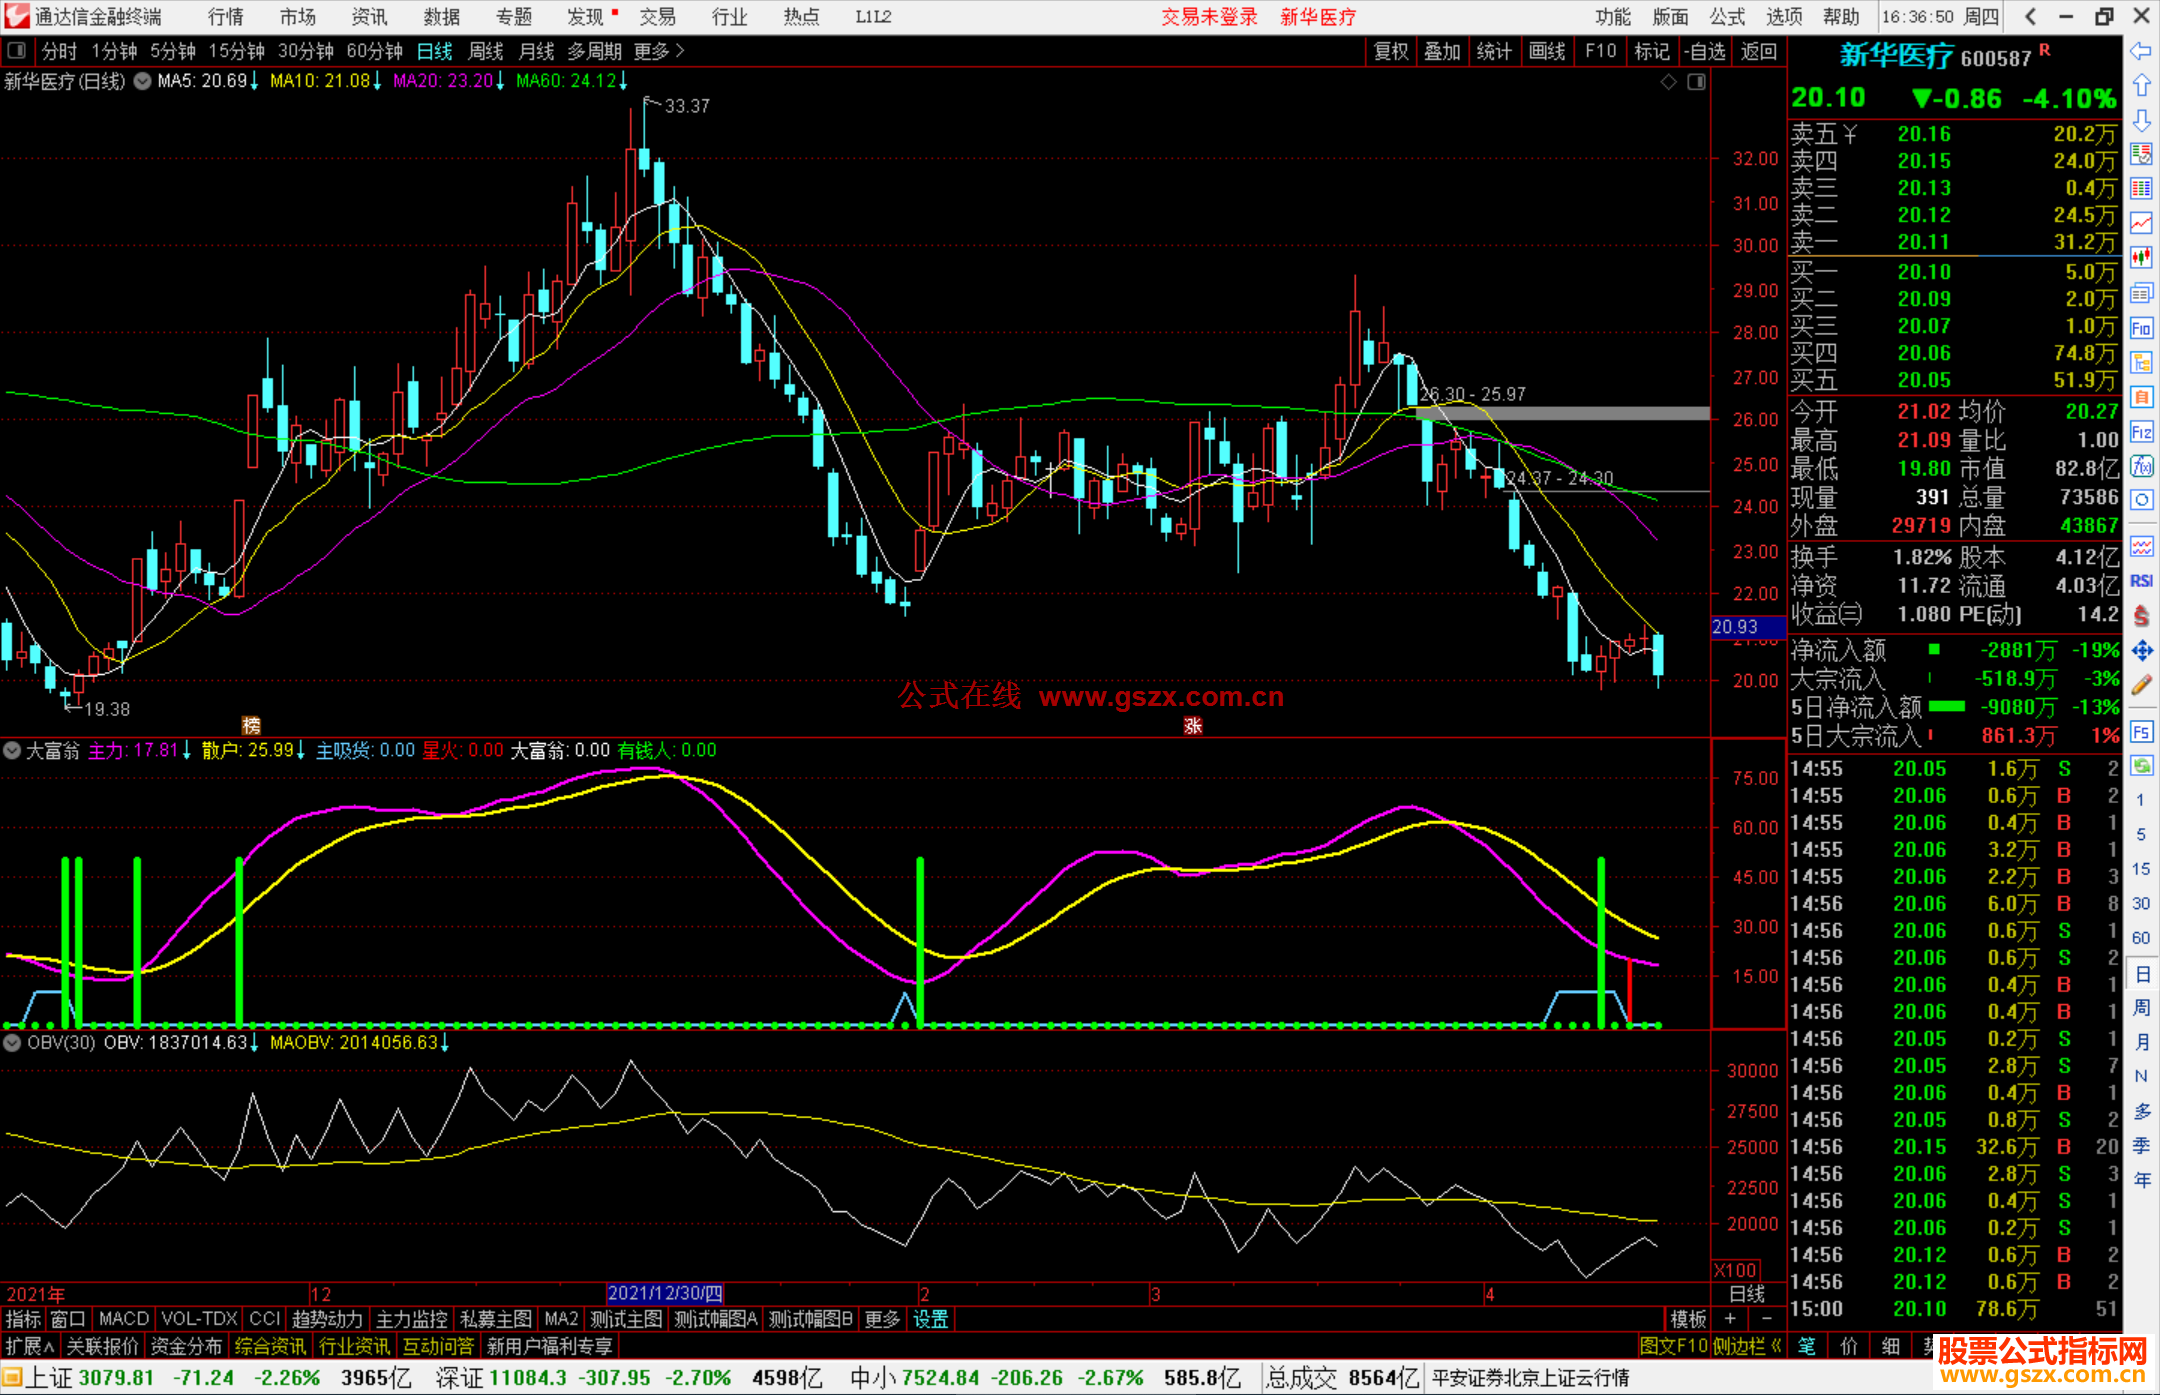Click the gray 26.30 - 25.97 price gap bar

pyautogui.click(x=1563, y=413)
